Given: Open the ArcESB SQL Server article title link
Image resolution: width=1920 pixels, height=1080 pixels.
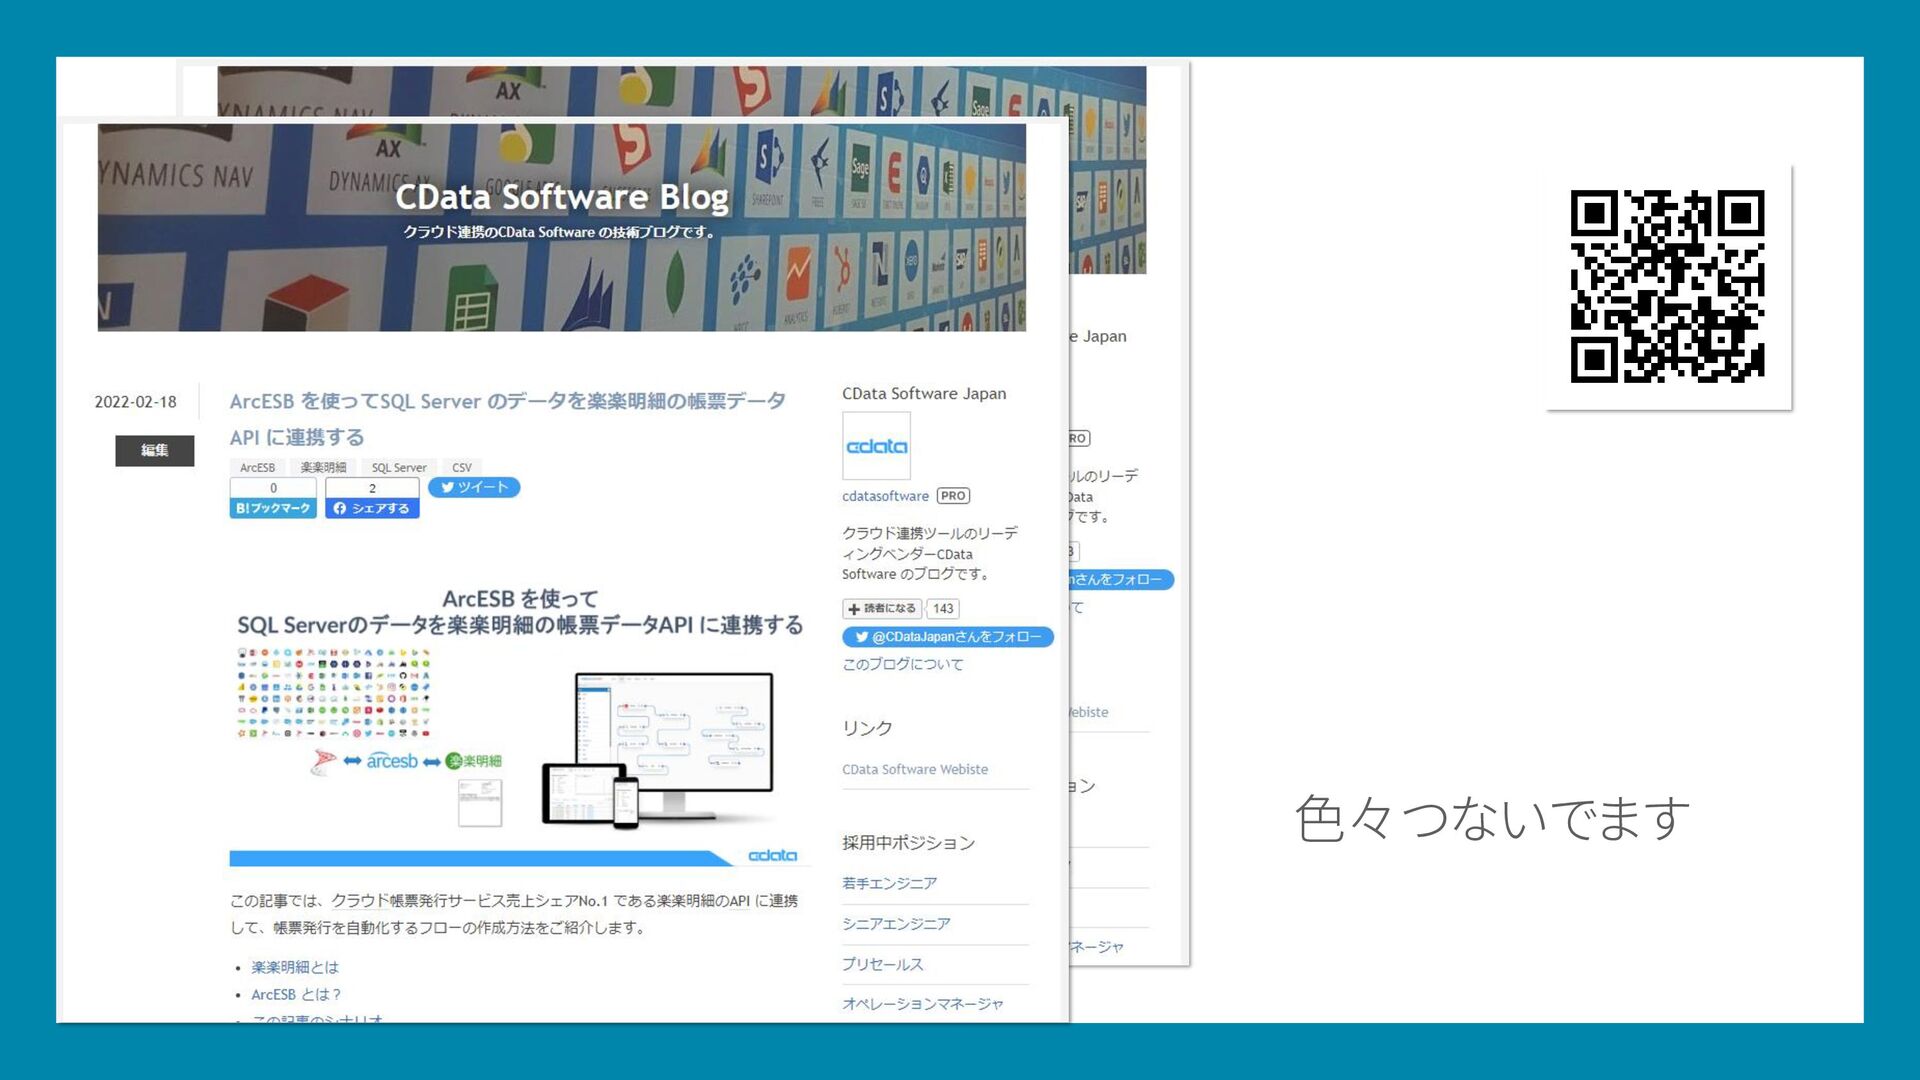Looking at the screenshot, I should coord(507,419).
